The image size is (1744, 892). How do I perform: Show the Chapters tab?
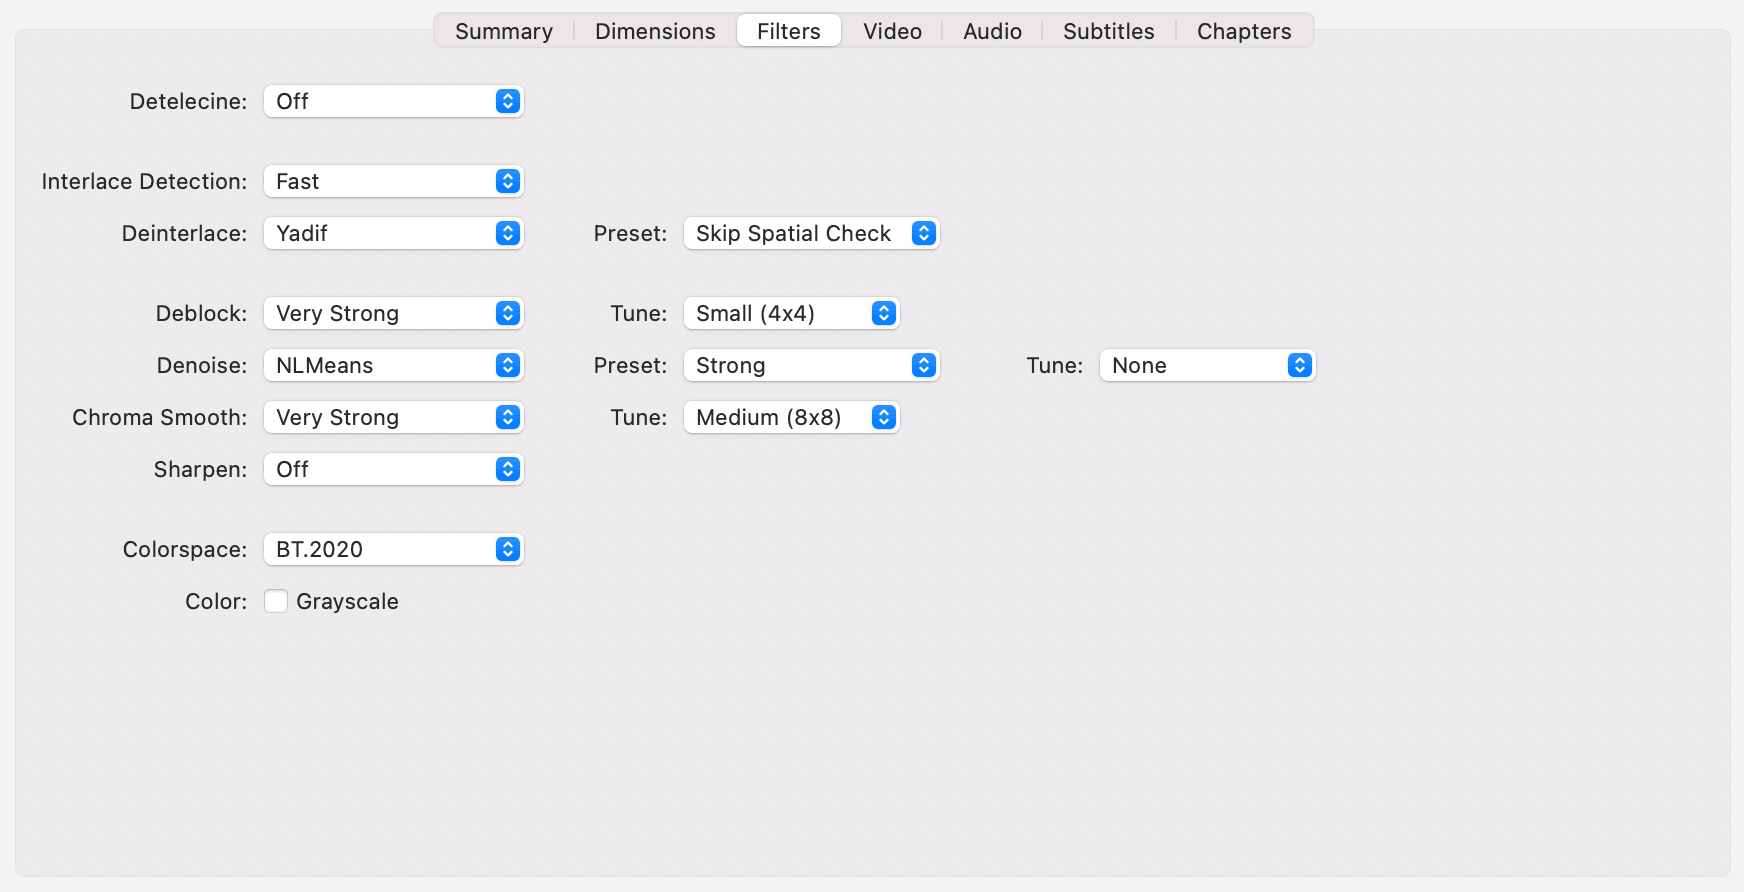1244,31
